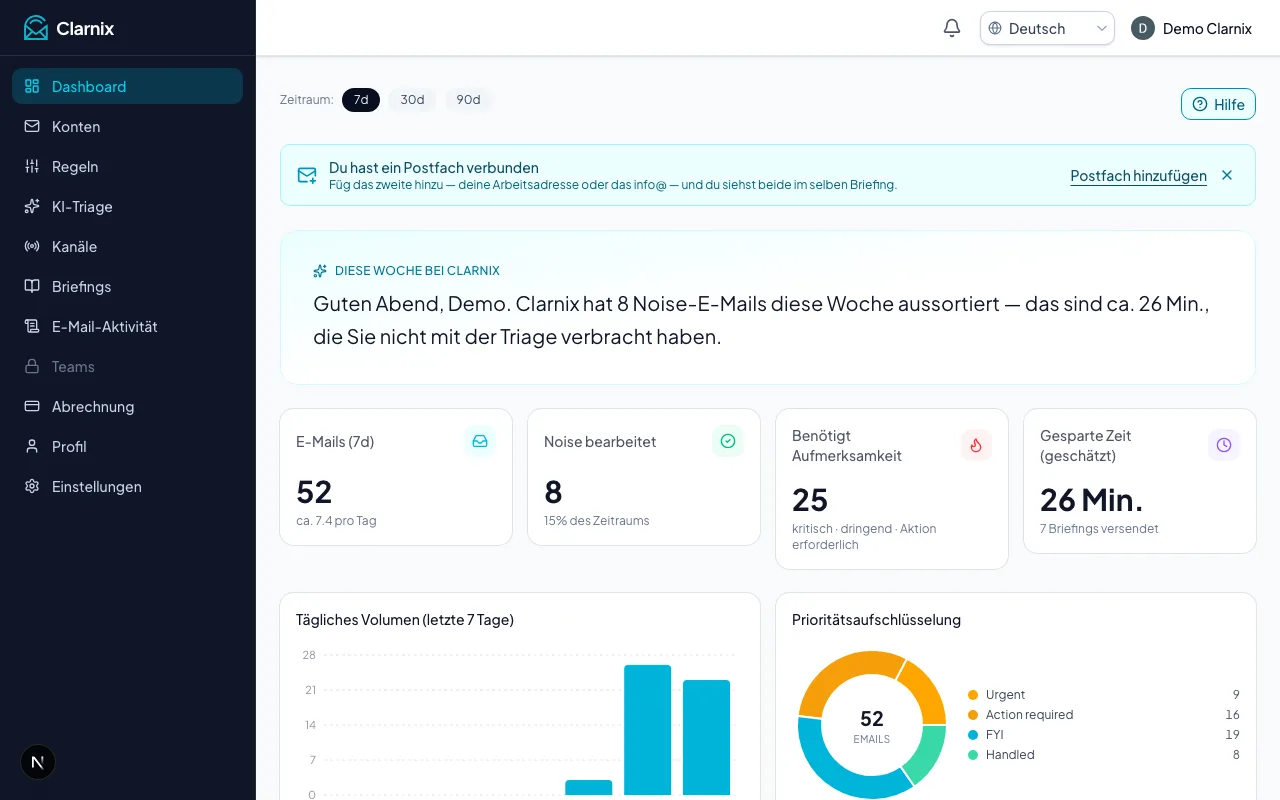Click the Clarnix brand name in sidebar

(85, 28)
